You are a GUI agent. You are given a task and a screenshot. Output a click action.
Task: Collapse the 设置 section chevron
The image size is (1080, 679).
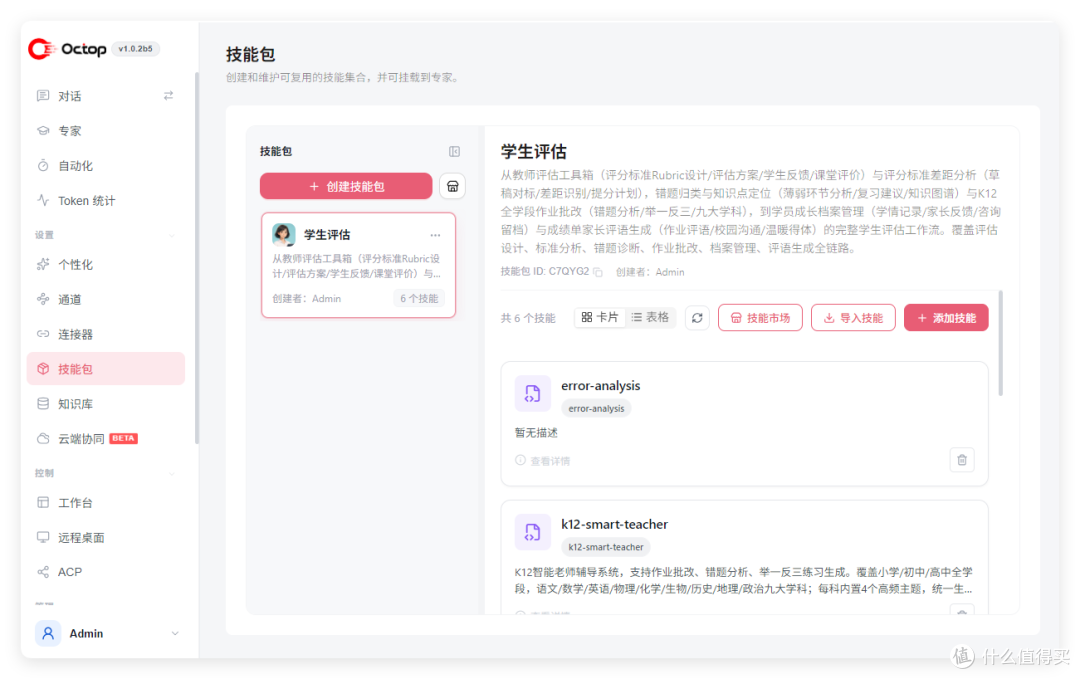(x=172, y=236)
